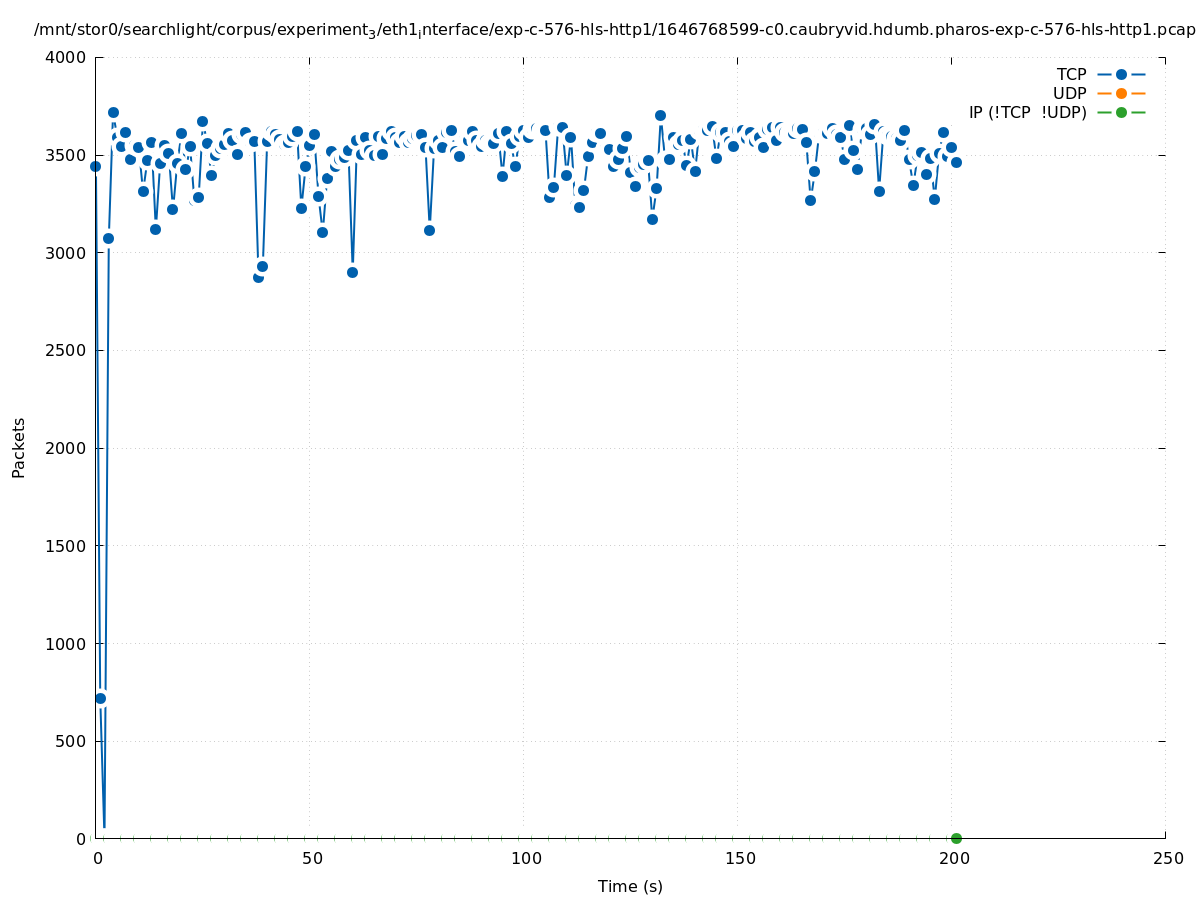Screen dimensions: 1197x900
Task: Click the TCP dip point near 60 seconds
Action: (352, 272)
